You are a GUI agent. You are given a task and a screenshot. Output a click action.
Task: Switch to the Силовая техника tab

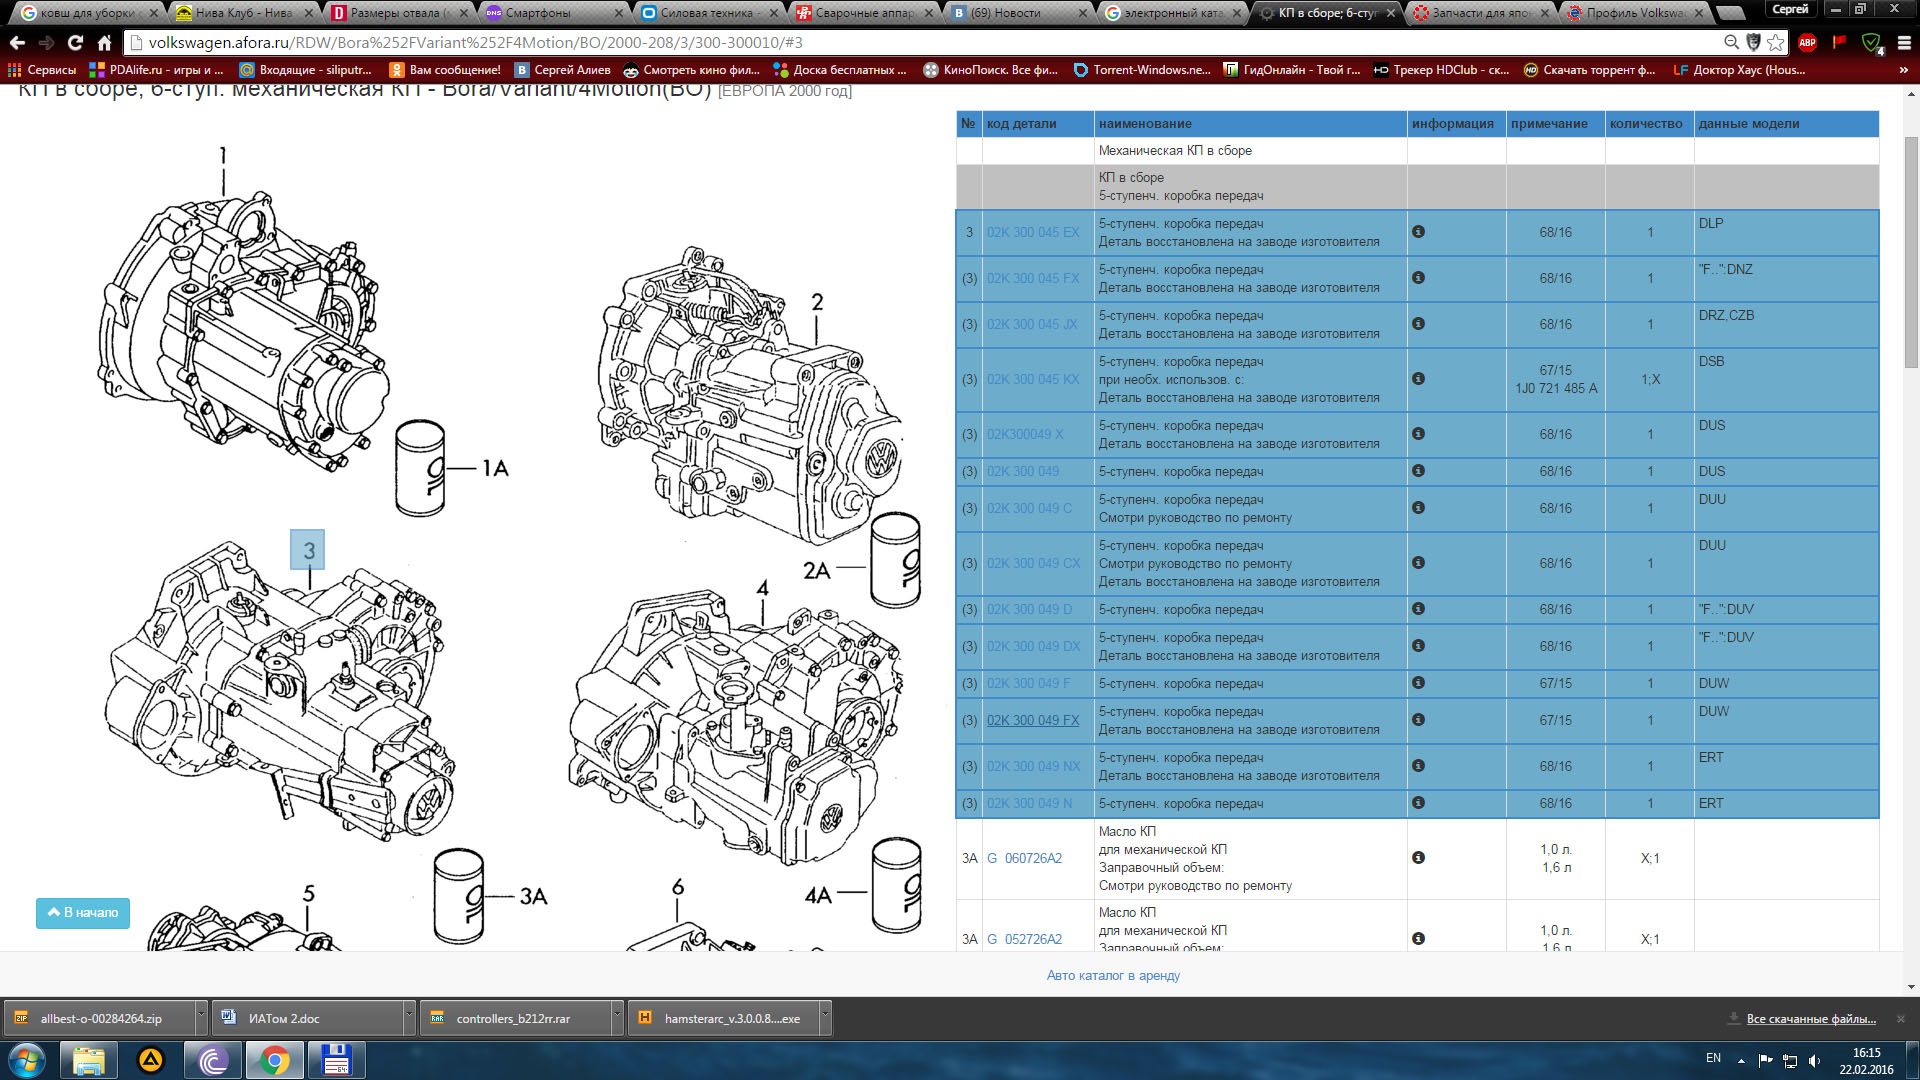[707, 13]
